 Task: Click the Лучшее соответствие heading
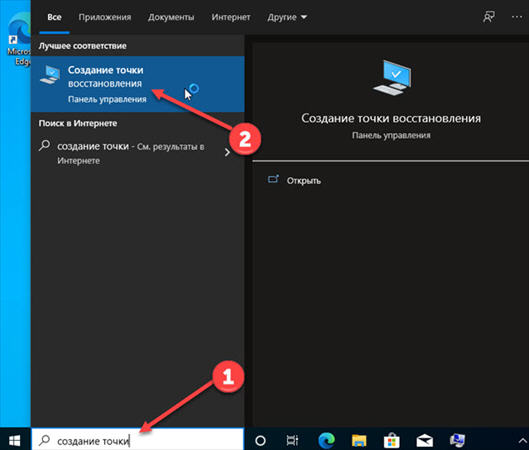click(82, 46)
